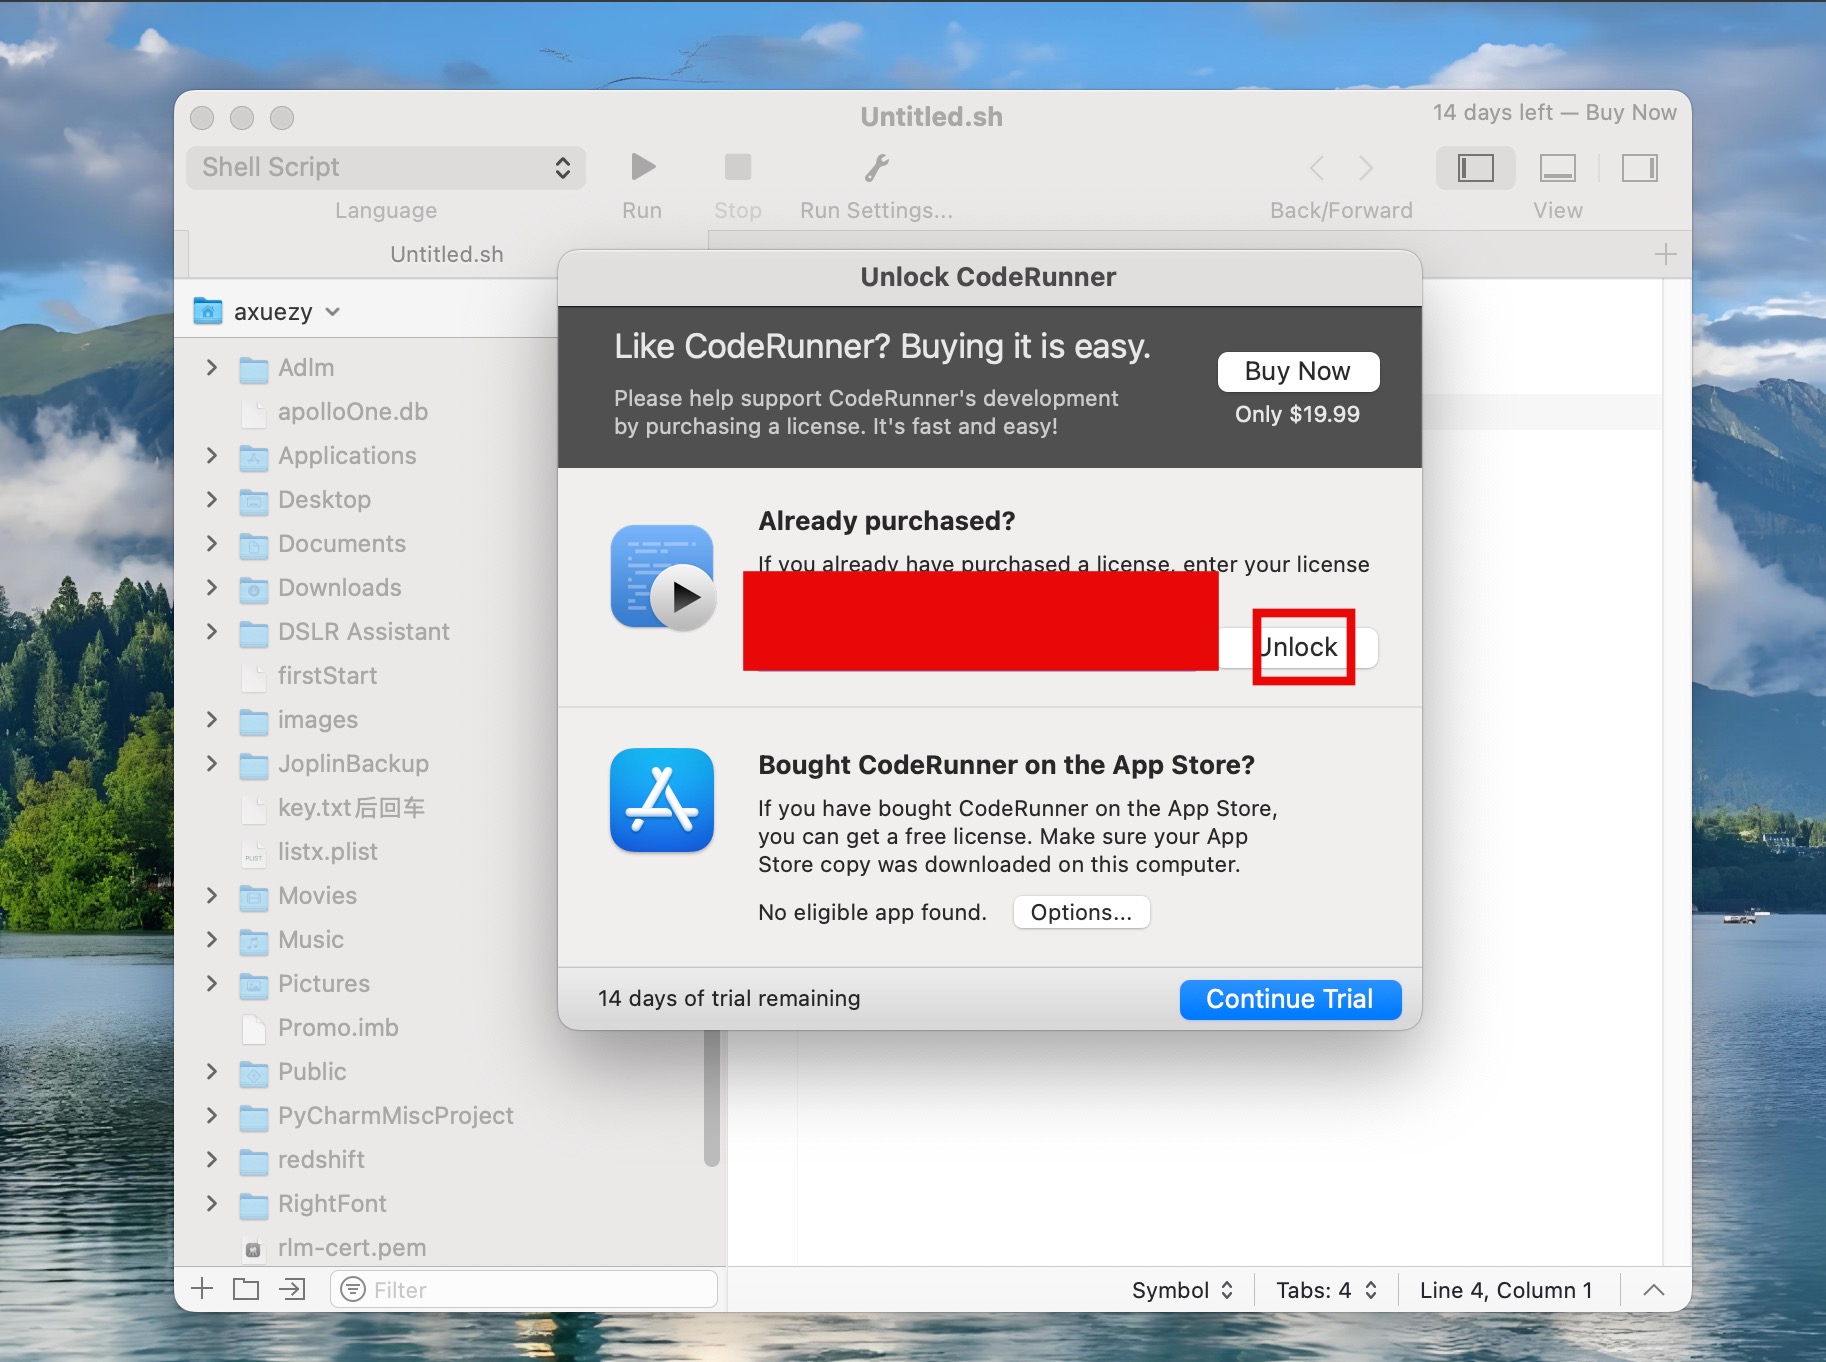
Task: Click the Stop square icon
Action: pos(738,167)
